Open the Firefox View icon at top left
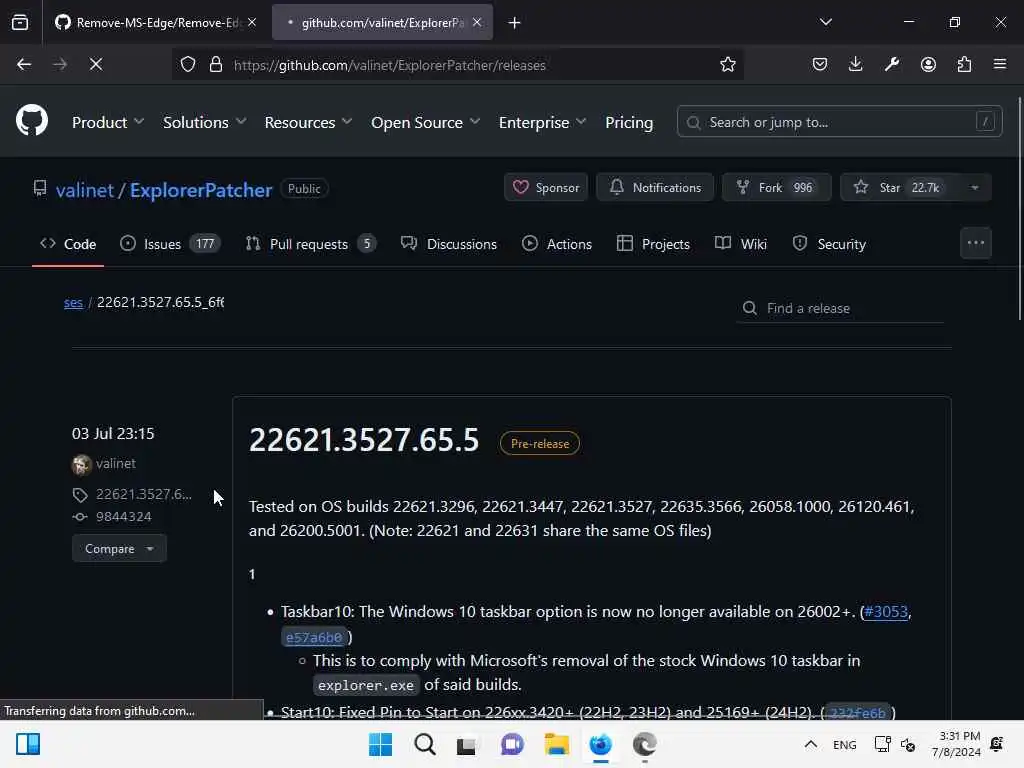 click(x=20, y=22)
